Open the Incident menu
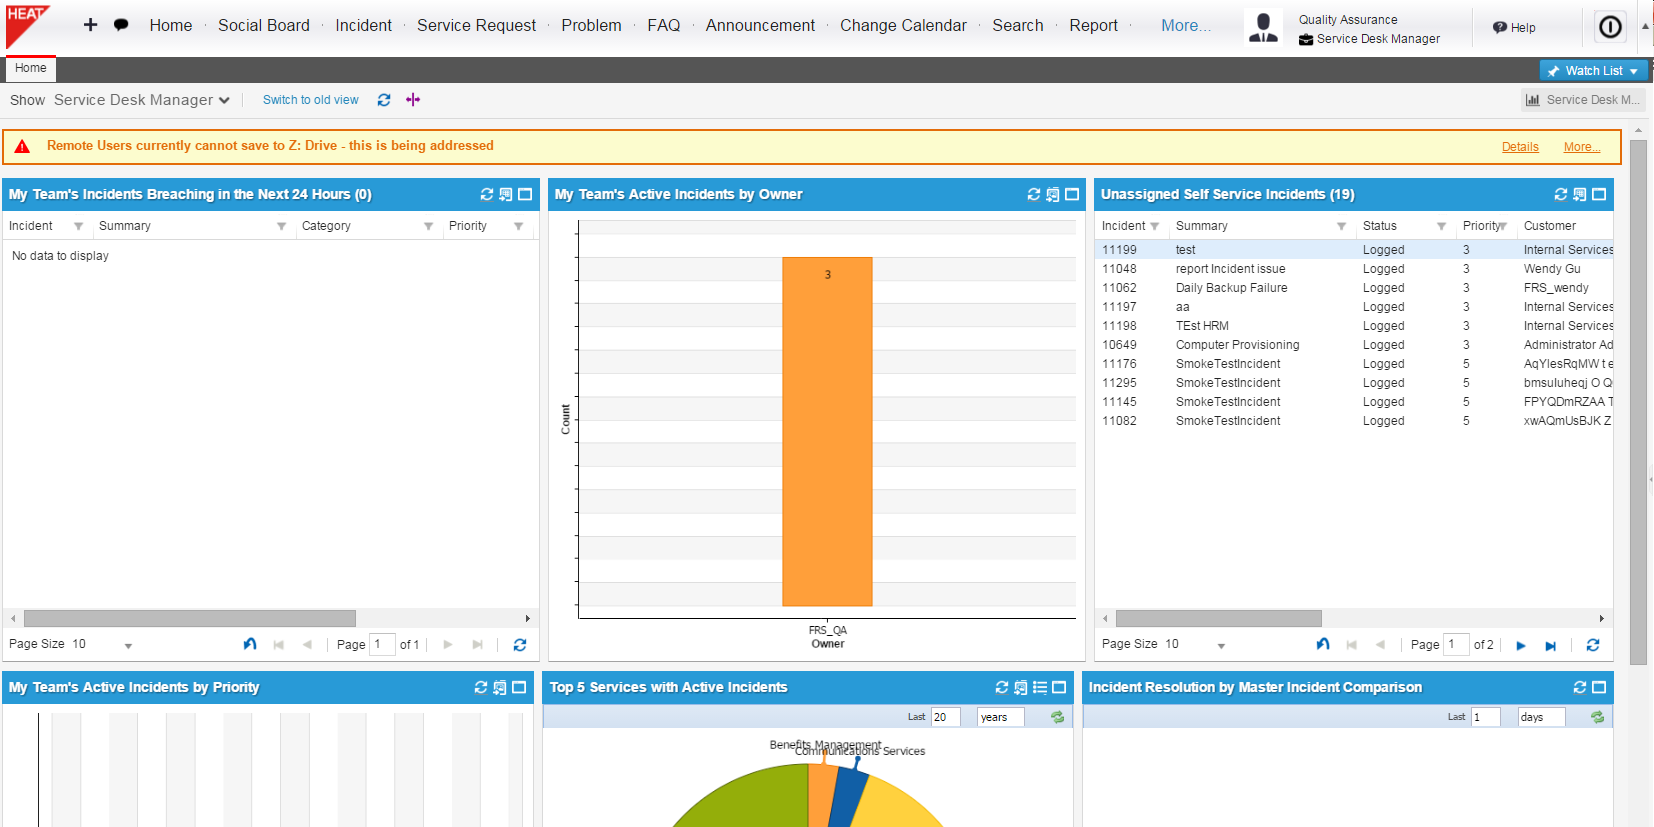Screen dimensions: 1654x827 click(x=363, y=26)
